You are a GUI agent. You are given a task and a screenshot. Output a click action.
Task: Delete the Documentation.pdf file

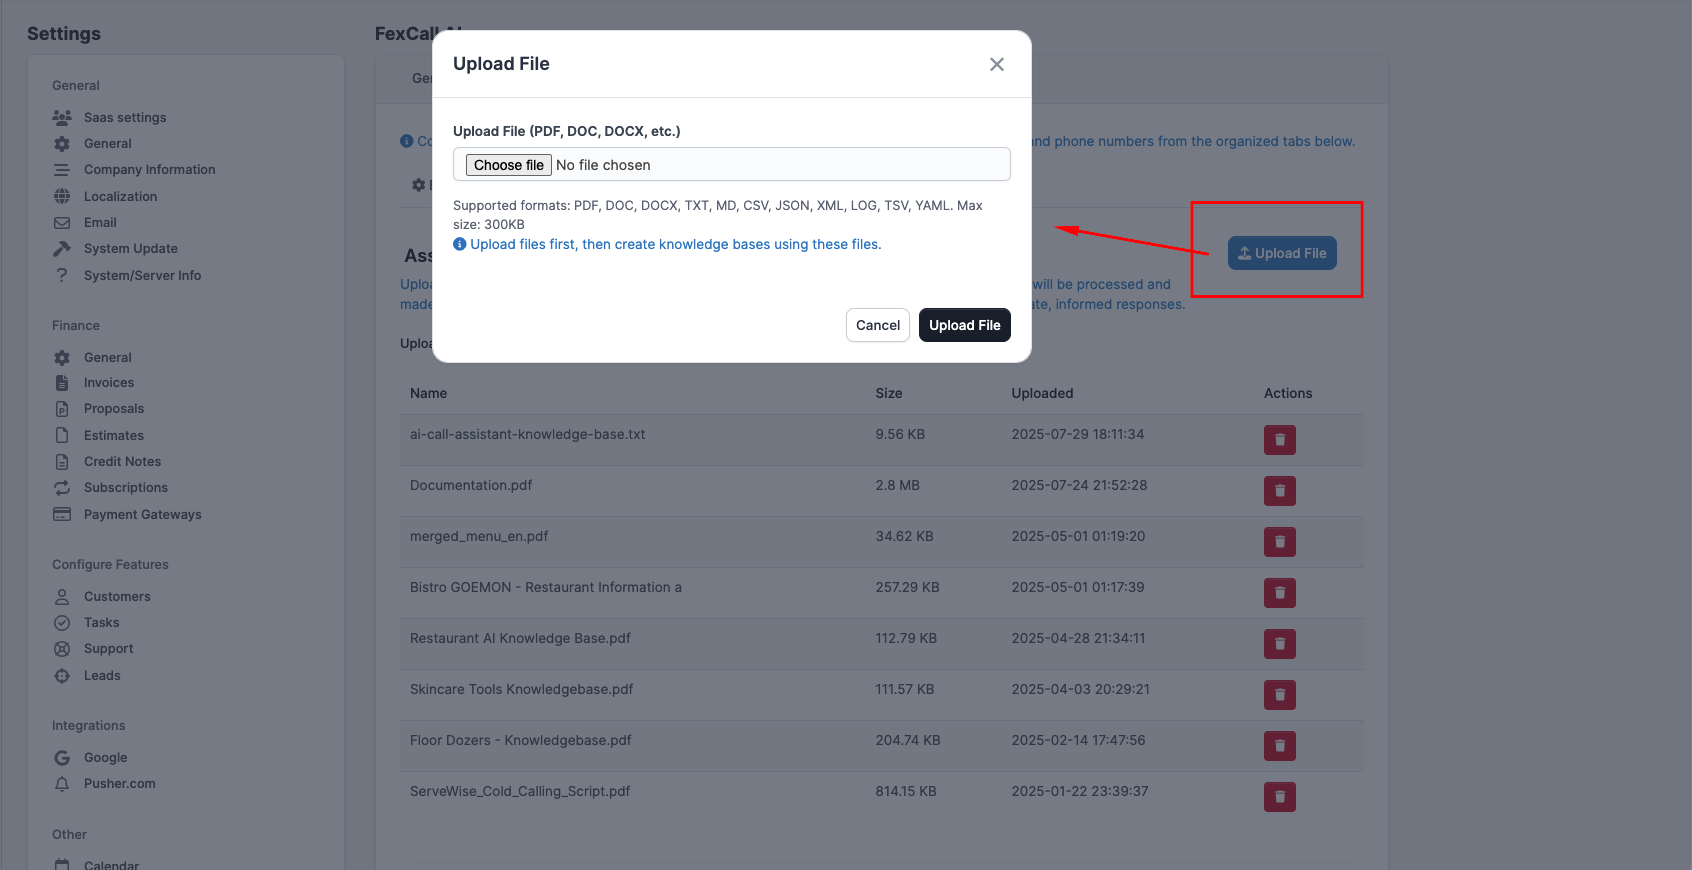[1279, 491]
